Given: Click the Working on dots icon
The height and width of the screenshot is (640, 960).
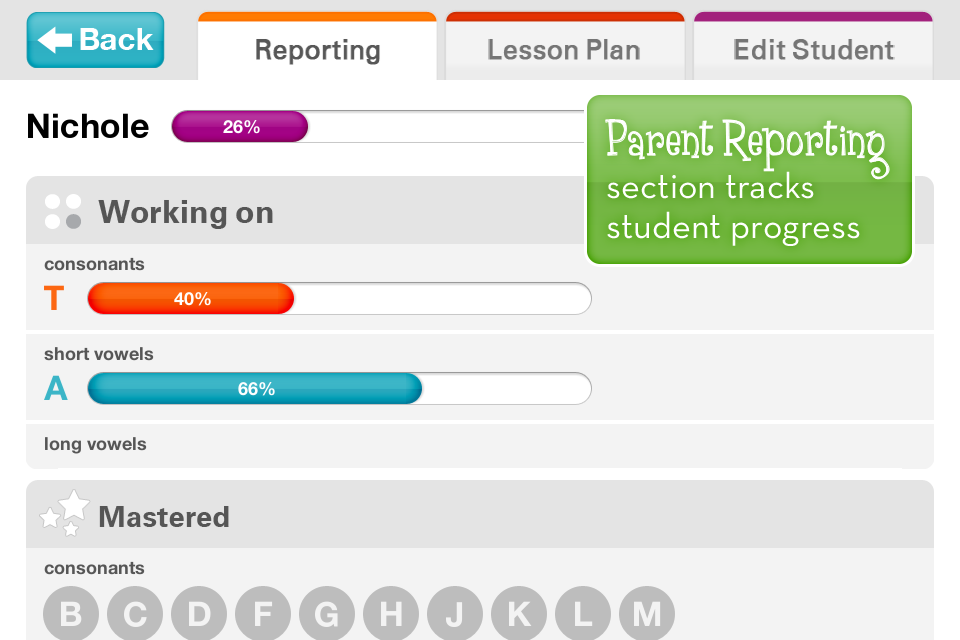Looking at the screenshot, I should [x=63, y=212].
